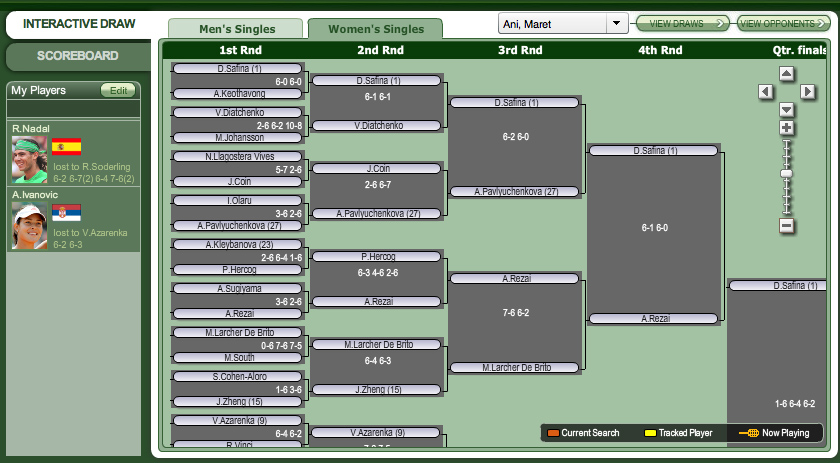Select A.Rezai in the 4th round
Screen dimensions: 840x463
click(x=653, y=319)
